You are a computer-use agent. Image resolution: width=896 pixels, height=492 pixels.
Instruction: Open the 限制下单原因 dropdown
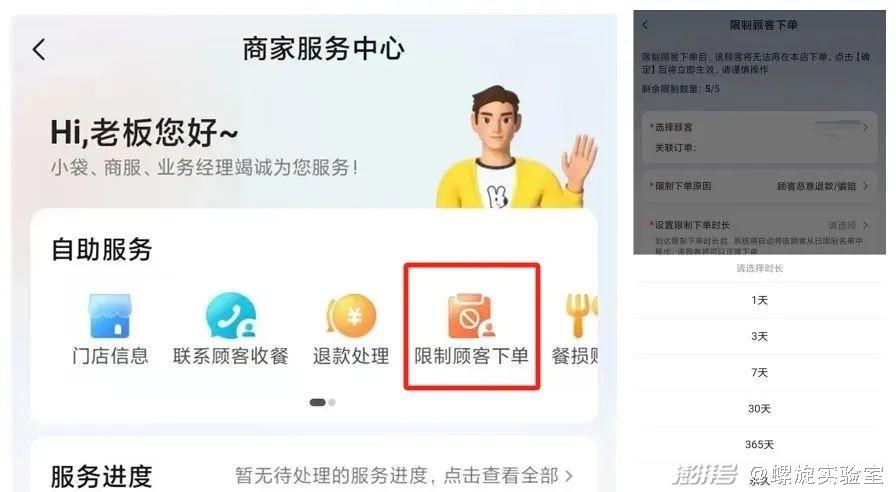point(759,186)
